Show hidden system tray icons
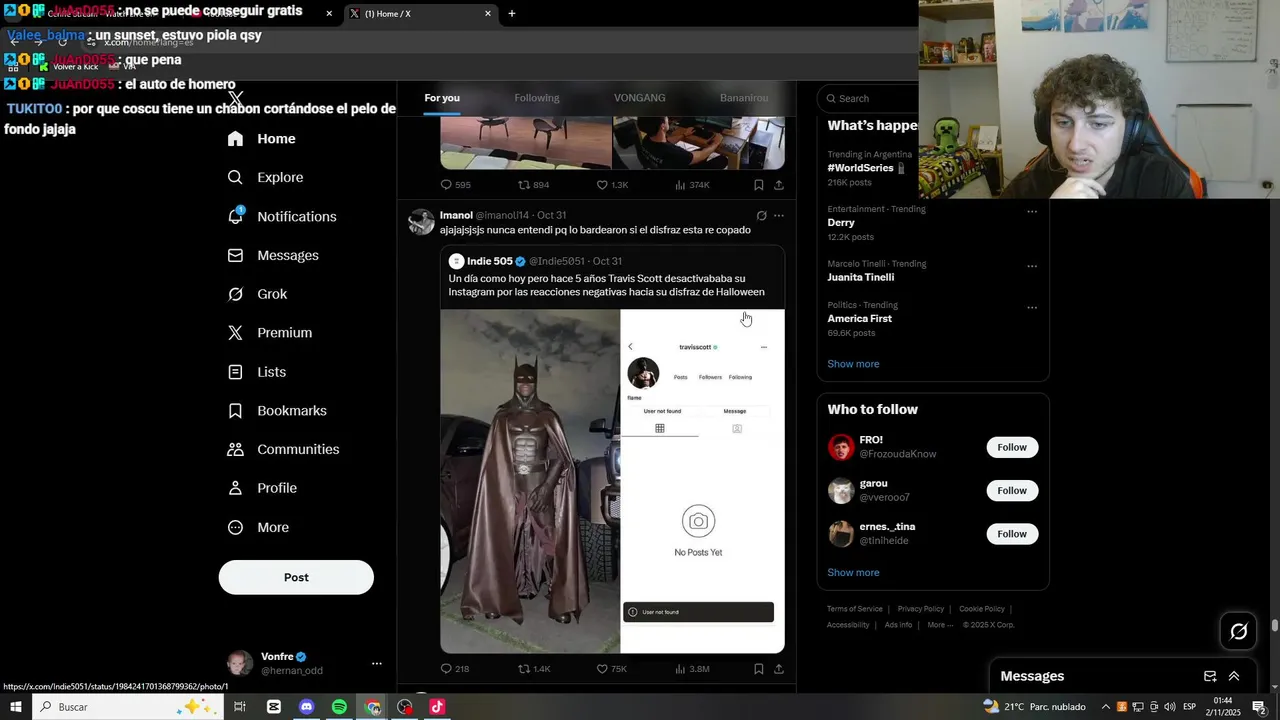Screen dimensions: 1280x720 (1105, 707)
